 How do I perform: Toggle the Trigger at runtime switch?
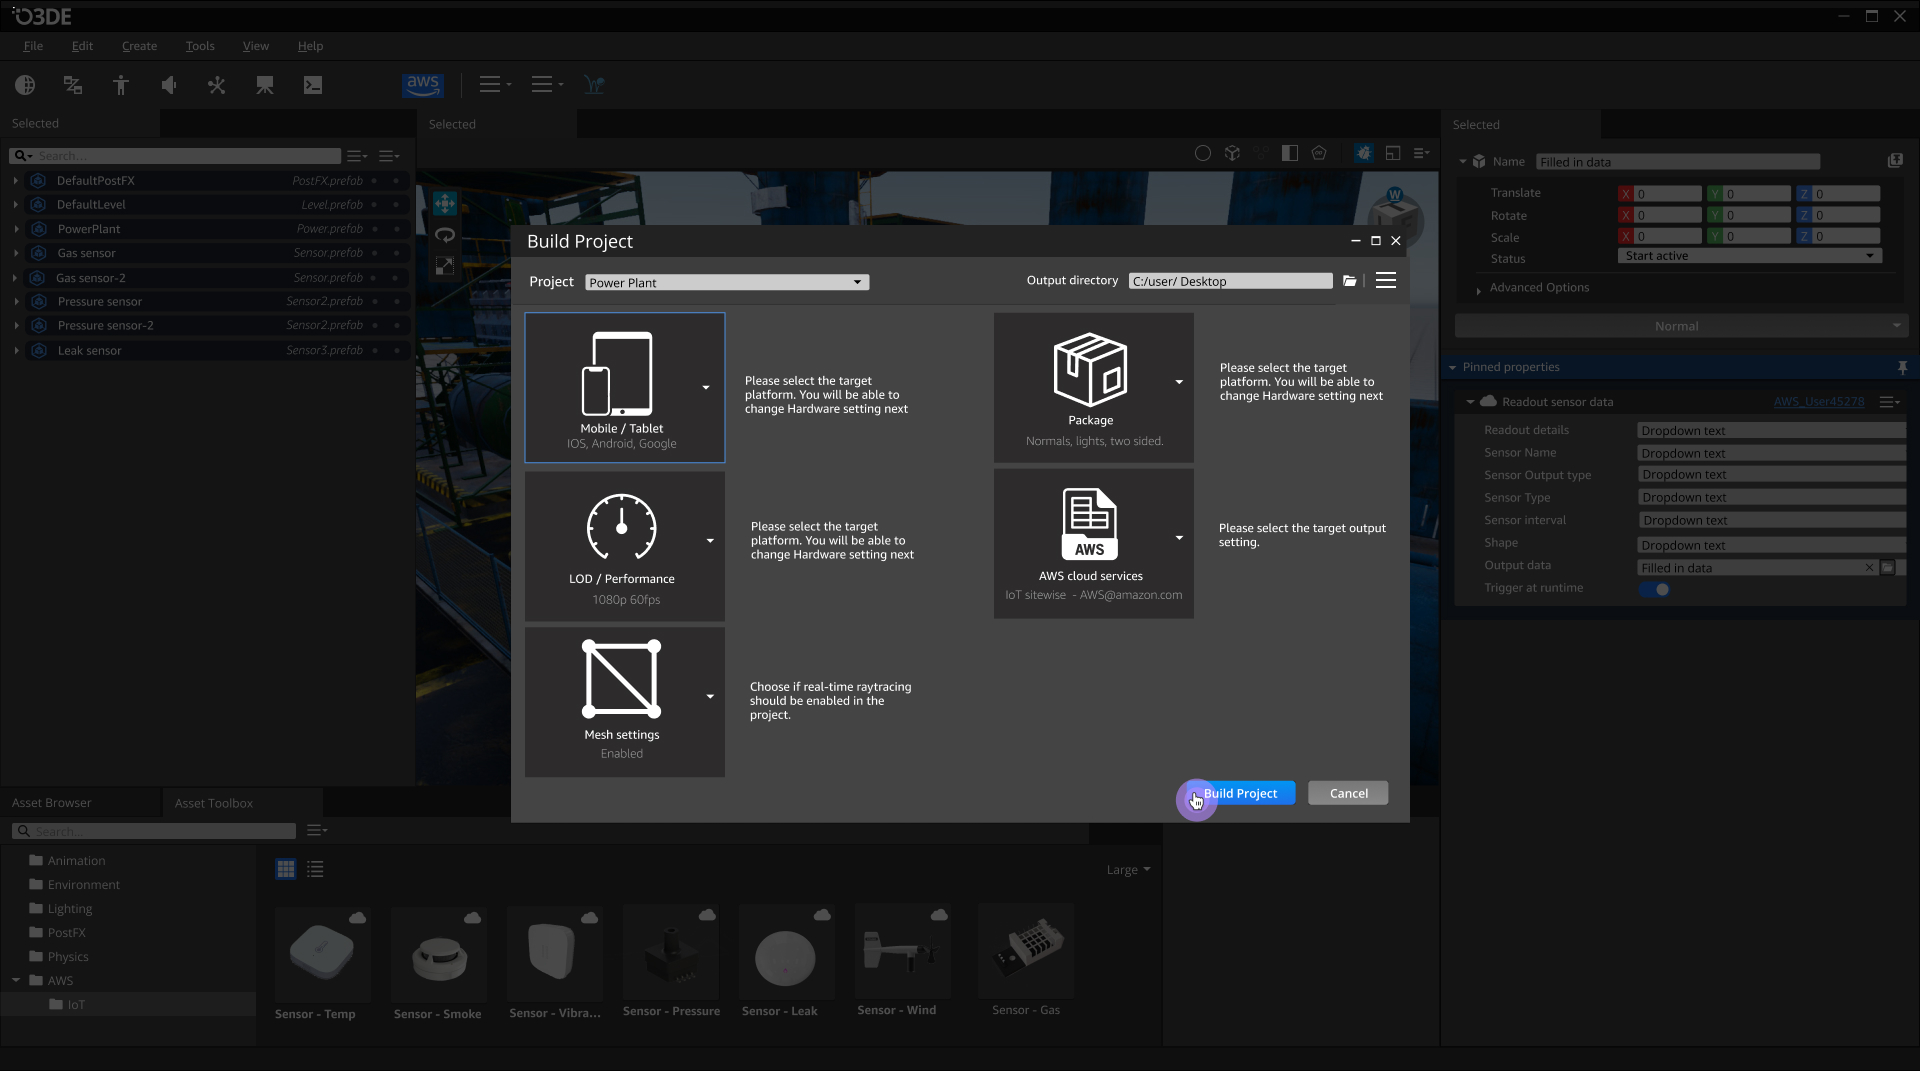1655,589
